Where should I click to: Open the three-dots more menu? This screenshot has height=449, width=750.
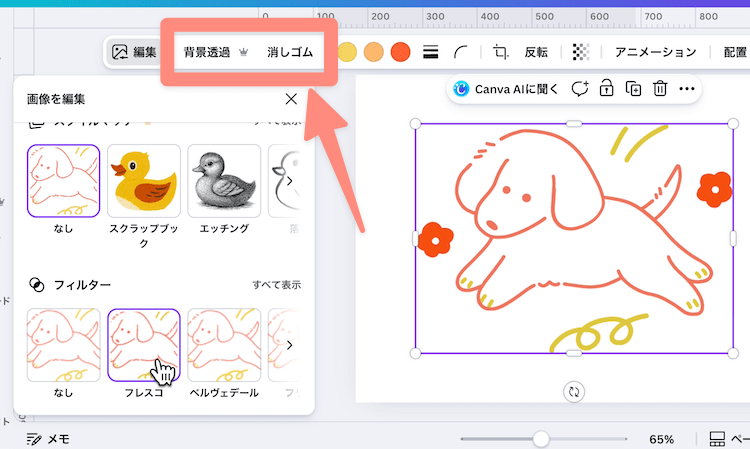pos(687,89)
